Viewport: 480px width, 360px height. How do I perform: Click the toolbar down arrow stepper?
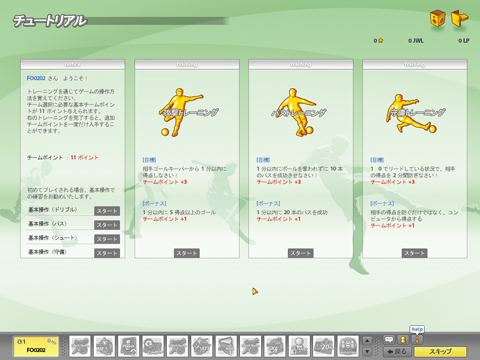point(367,351)
